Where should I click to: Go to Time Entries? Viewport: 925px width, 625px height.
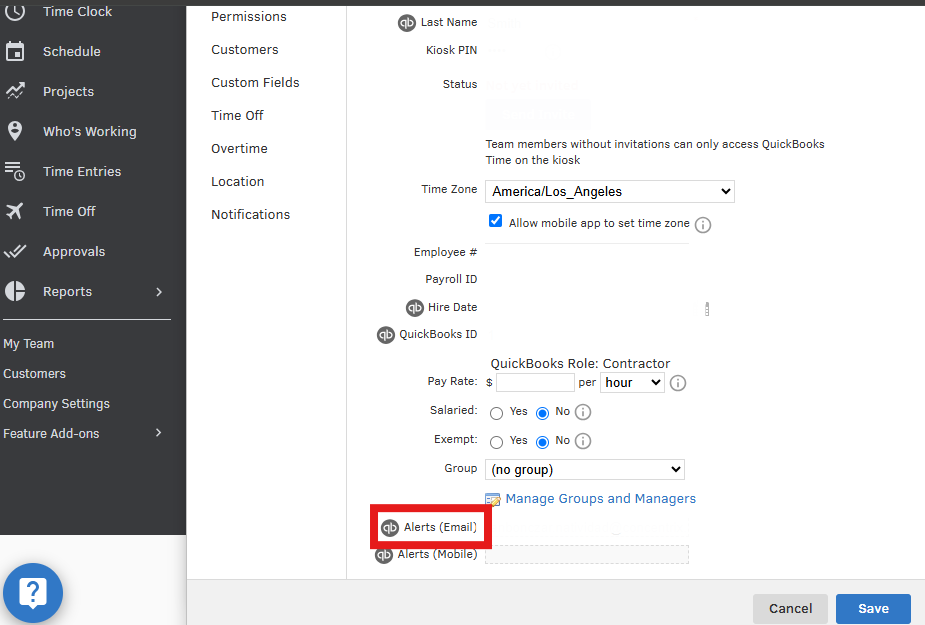[x=82, y=171]
